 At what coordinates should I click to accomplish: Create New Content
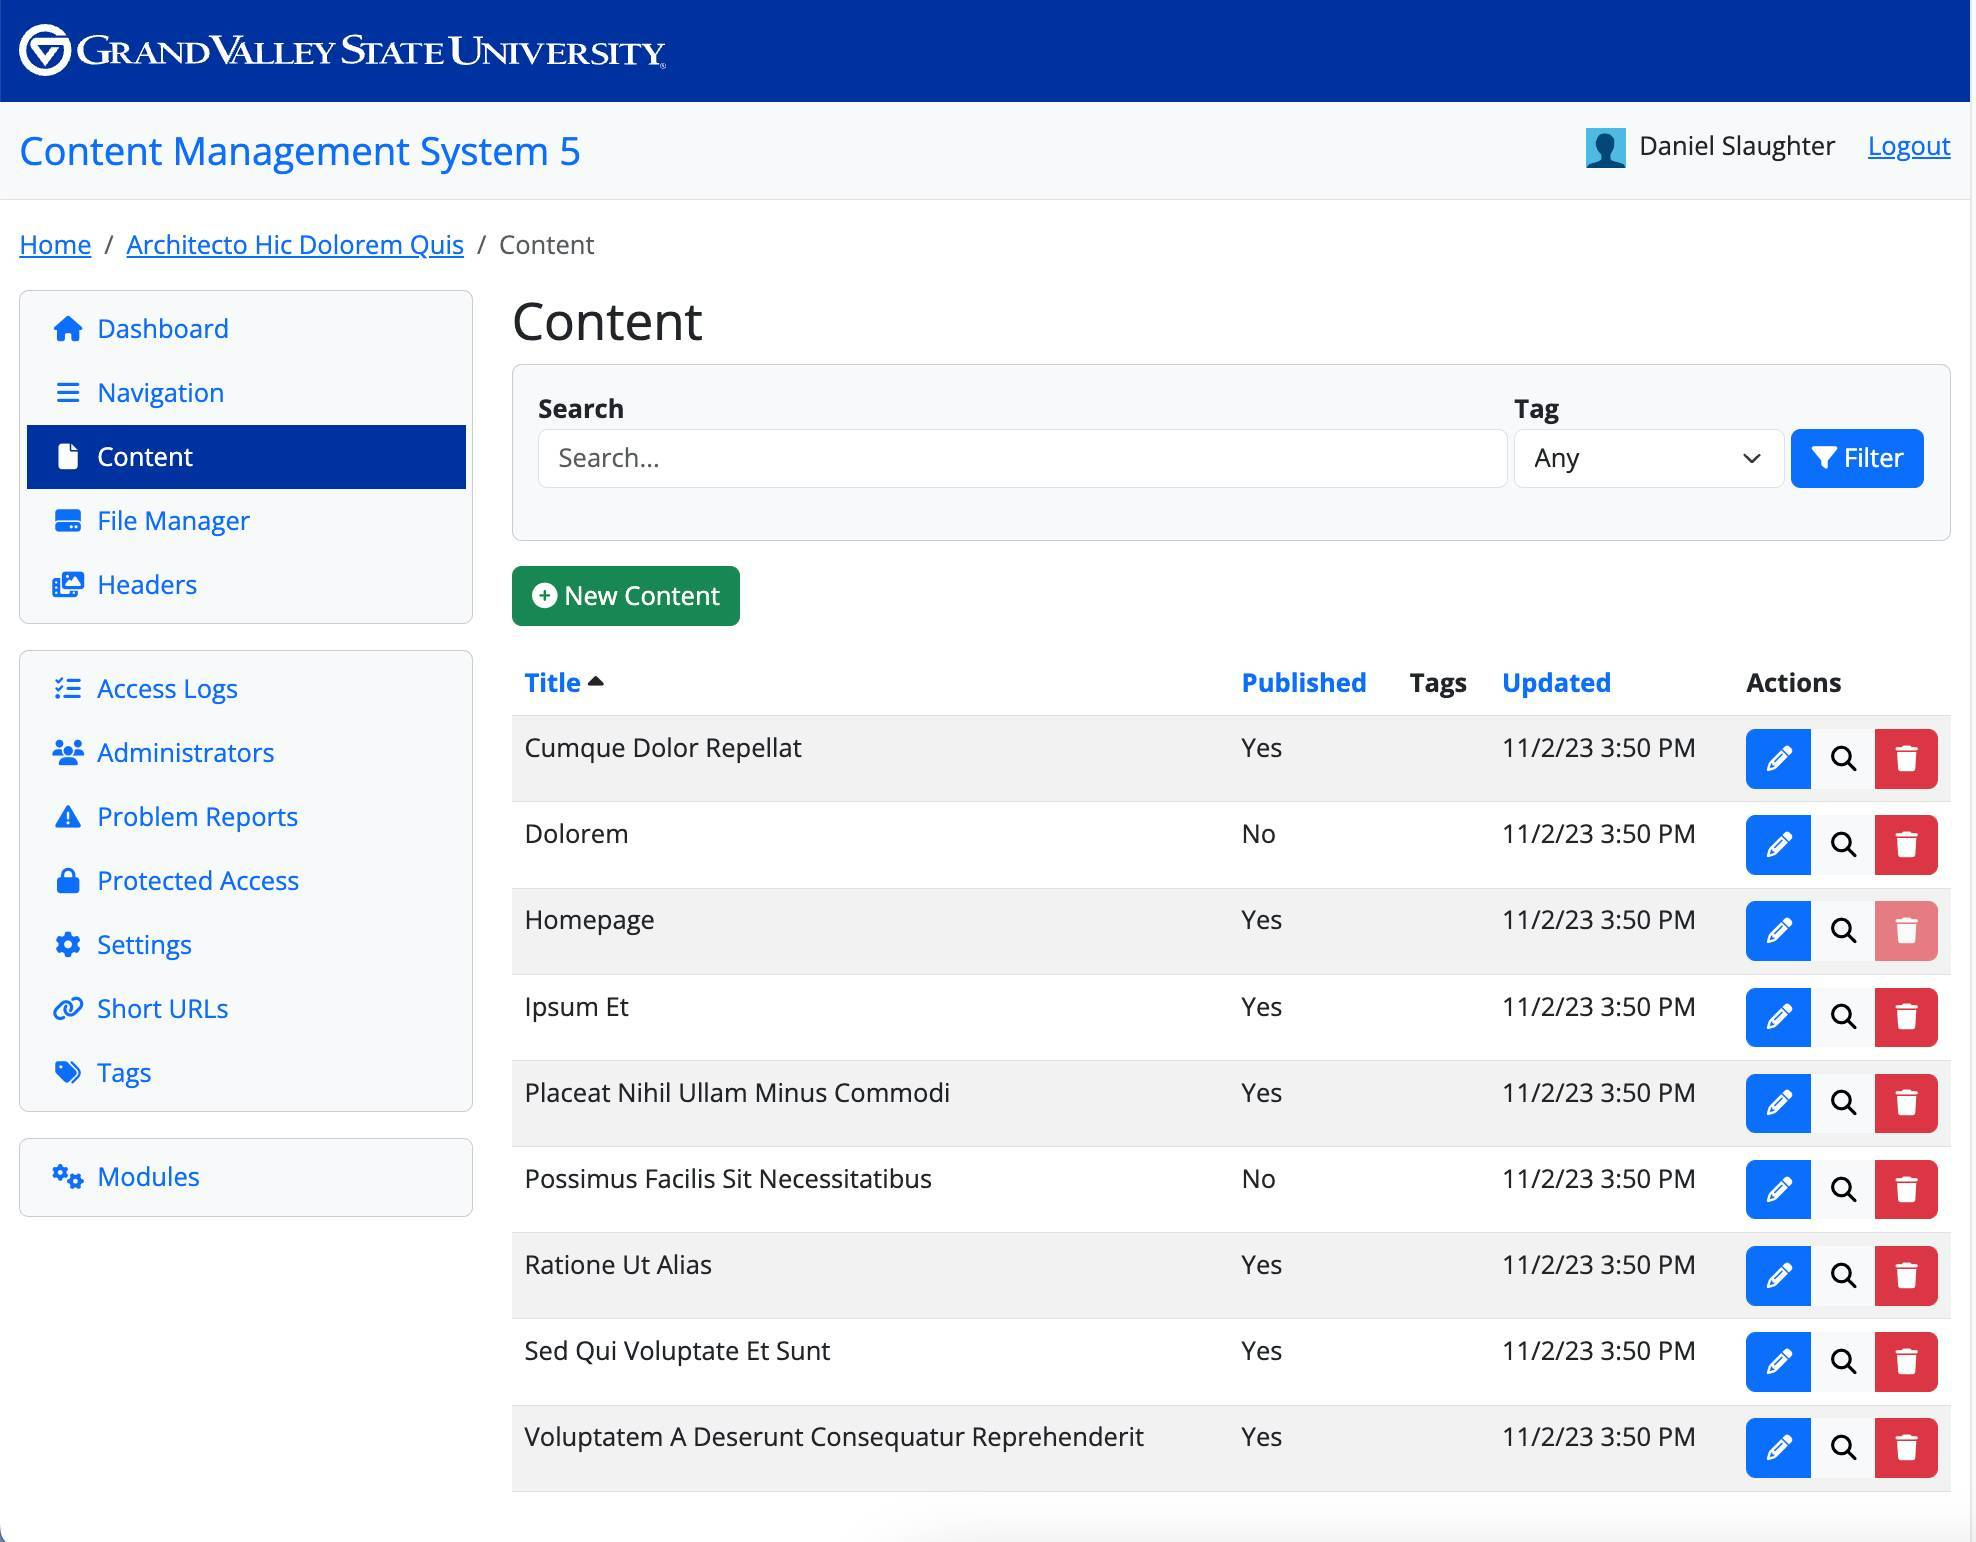tap(625, 596)
